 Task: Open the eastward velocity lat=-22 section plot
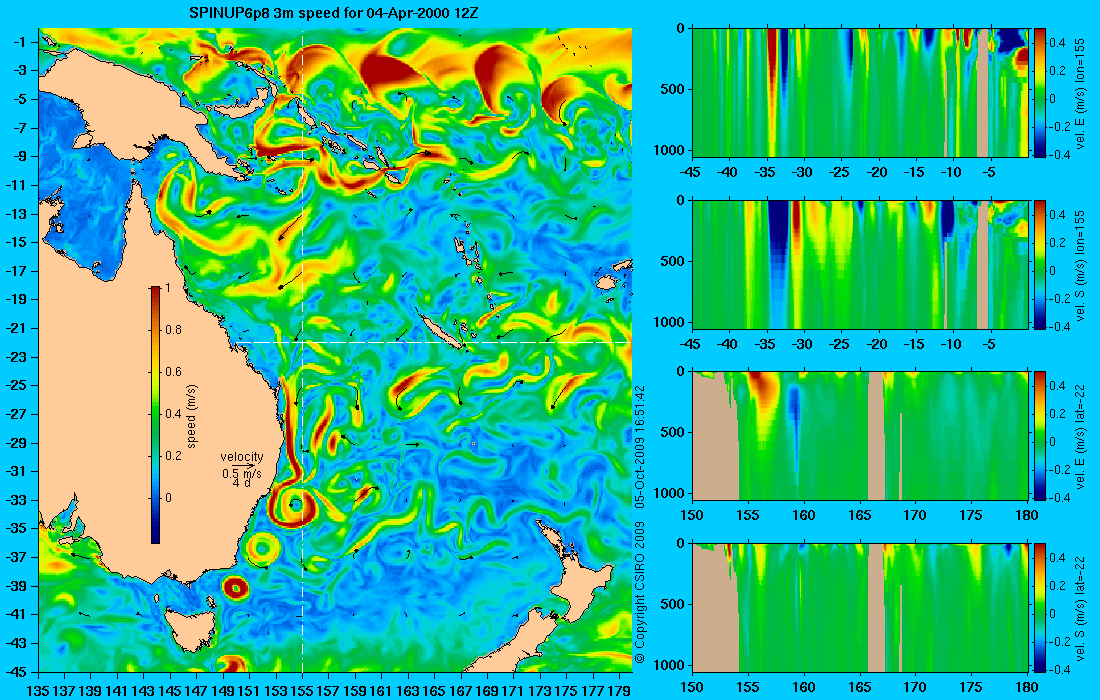[861, 436]
